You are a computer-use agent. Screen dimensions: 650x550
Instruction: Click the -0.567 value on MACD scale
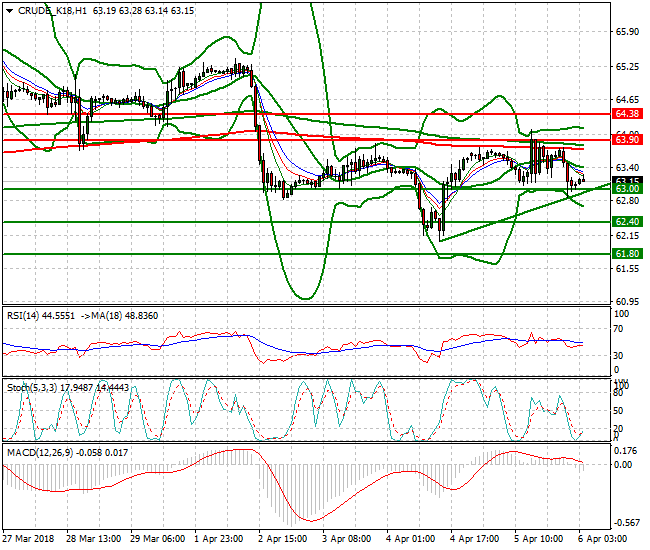tap(629, 523)
